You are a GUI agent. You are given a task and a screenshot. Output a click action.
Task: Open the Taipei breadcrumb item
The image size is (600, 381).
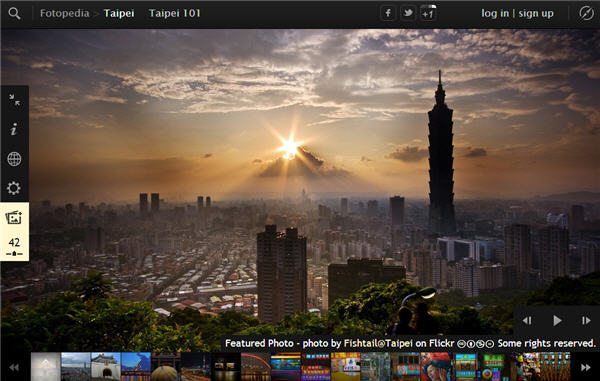pos(119,13)
